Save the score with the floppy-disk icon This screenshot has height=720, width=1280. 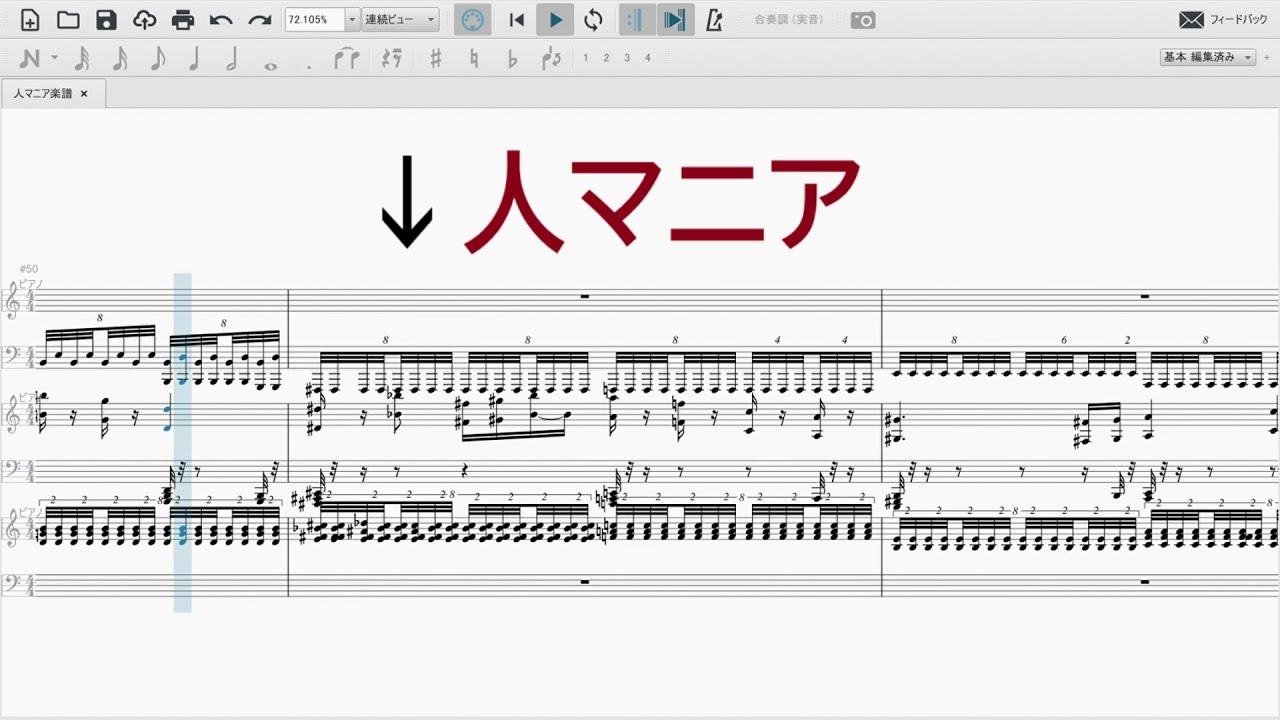tap(106, 20)
